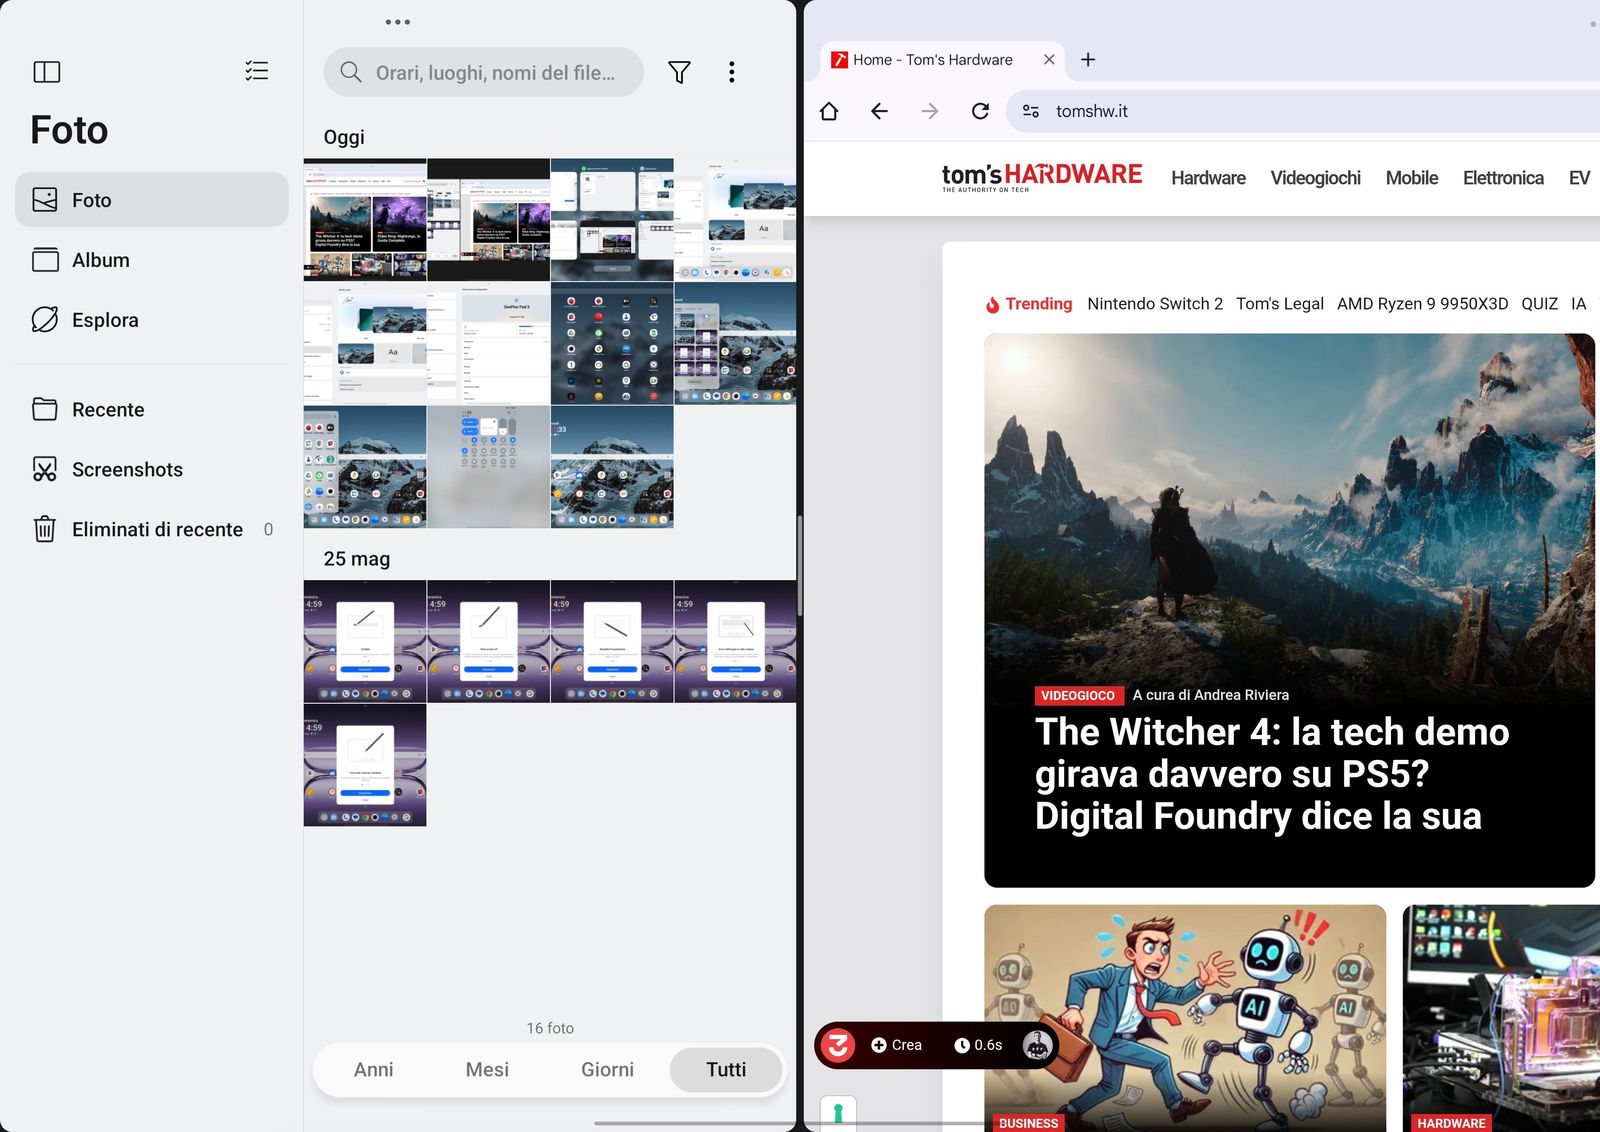Click the green icon at page bottom left

(x=838, y=1114)
